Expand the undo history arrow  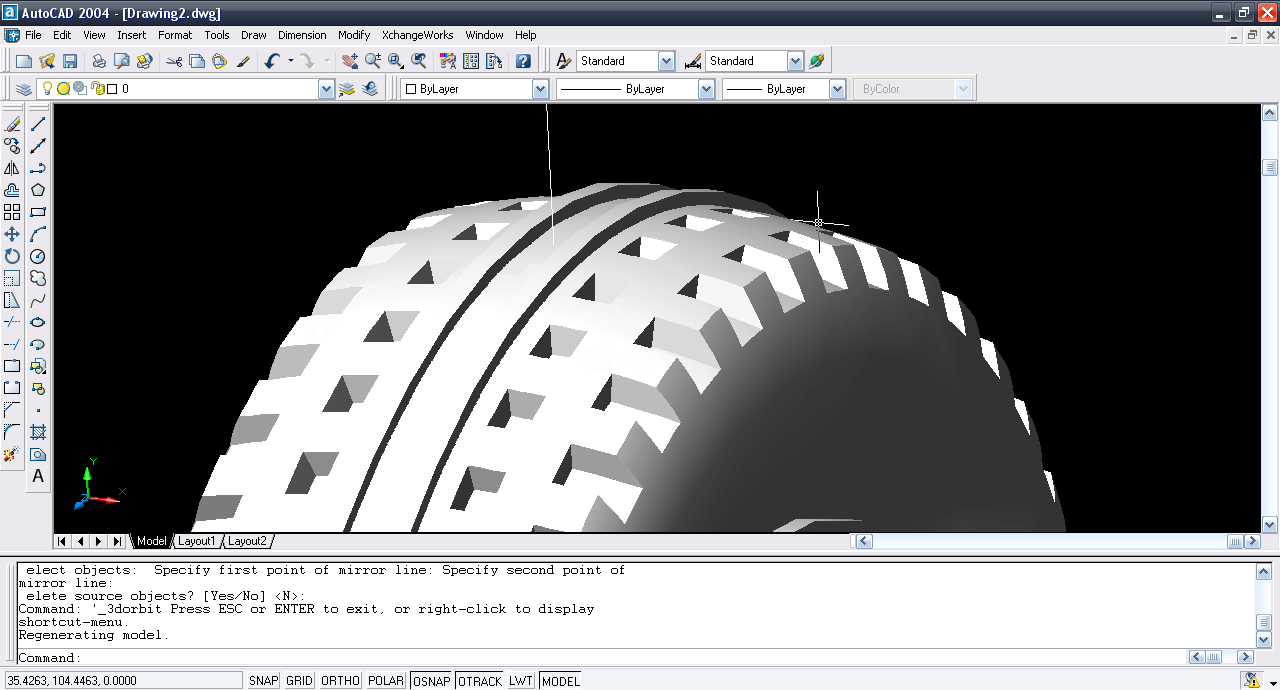[x=291, y=61]
